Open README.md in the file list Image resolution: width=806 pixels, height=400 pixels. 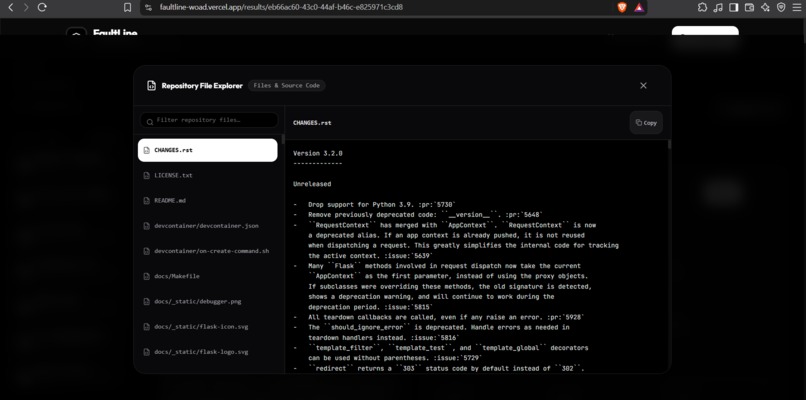pos(208,201)
